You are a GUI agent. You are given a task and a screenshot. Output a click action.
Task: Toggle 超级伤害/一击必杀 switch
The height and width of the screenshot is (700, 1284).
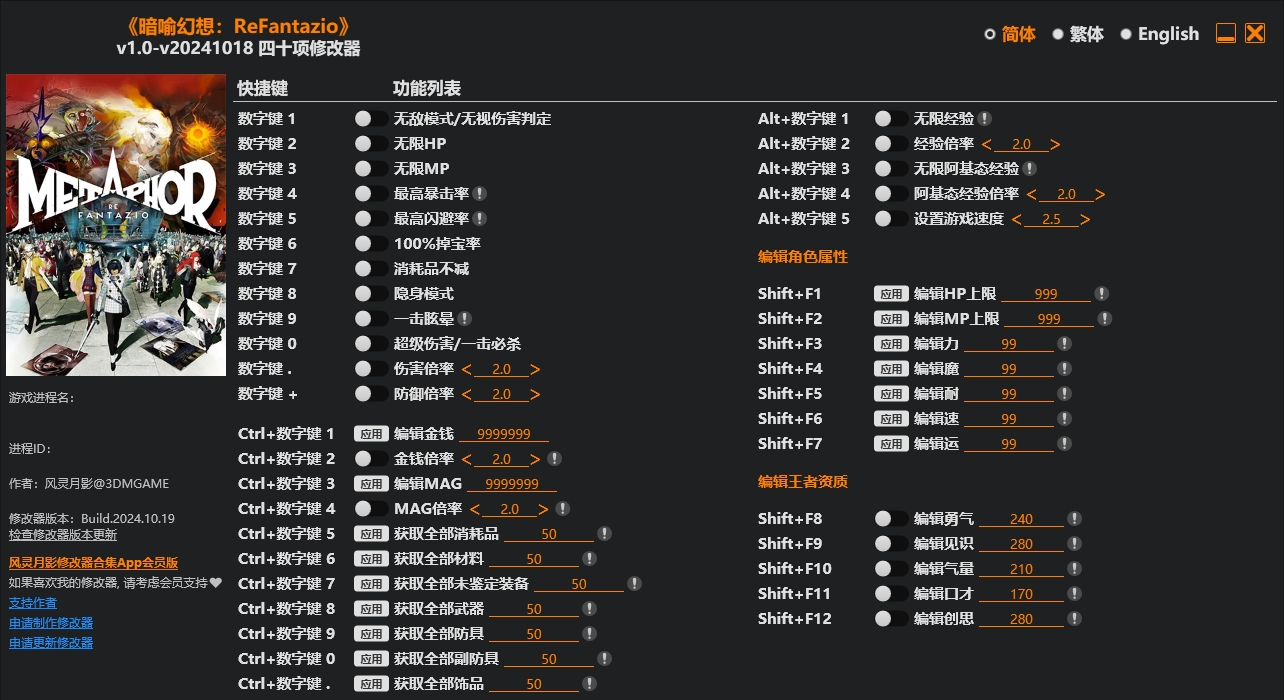click(x=371, y=344)
